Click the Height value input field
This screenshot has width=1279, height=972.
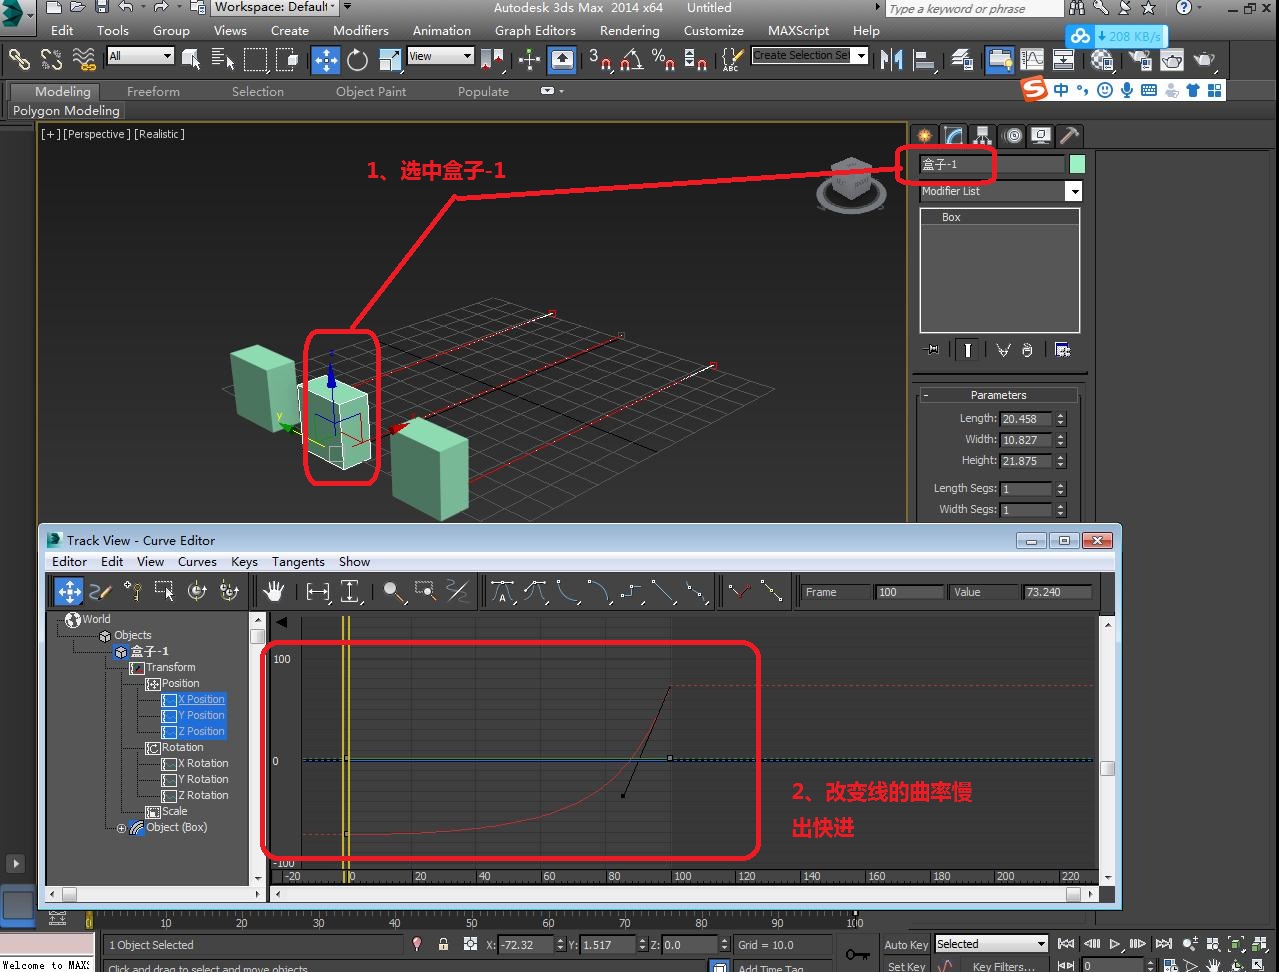coord(1026,461)
